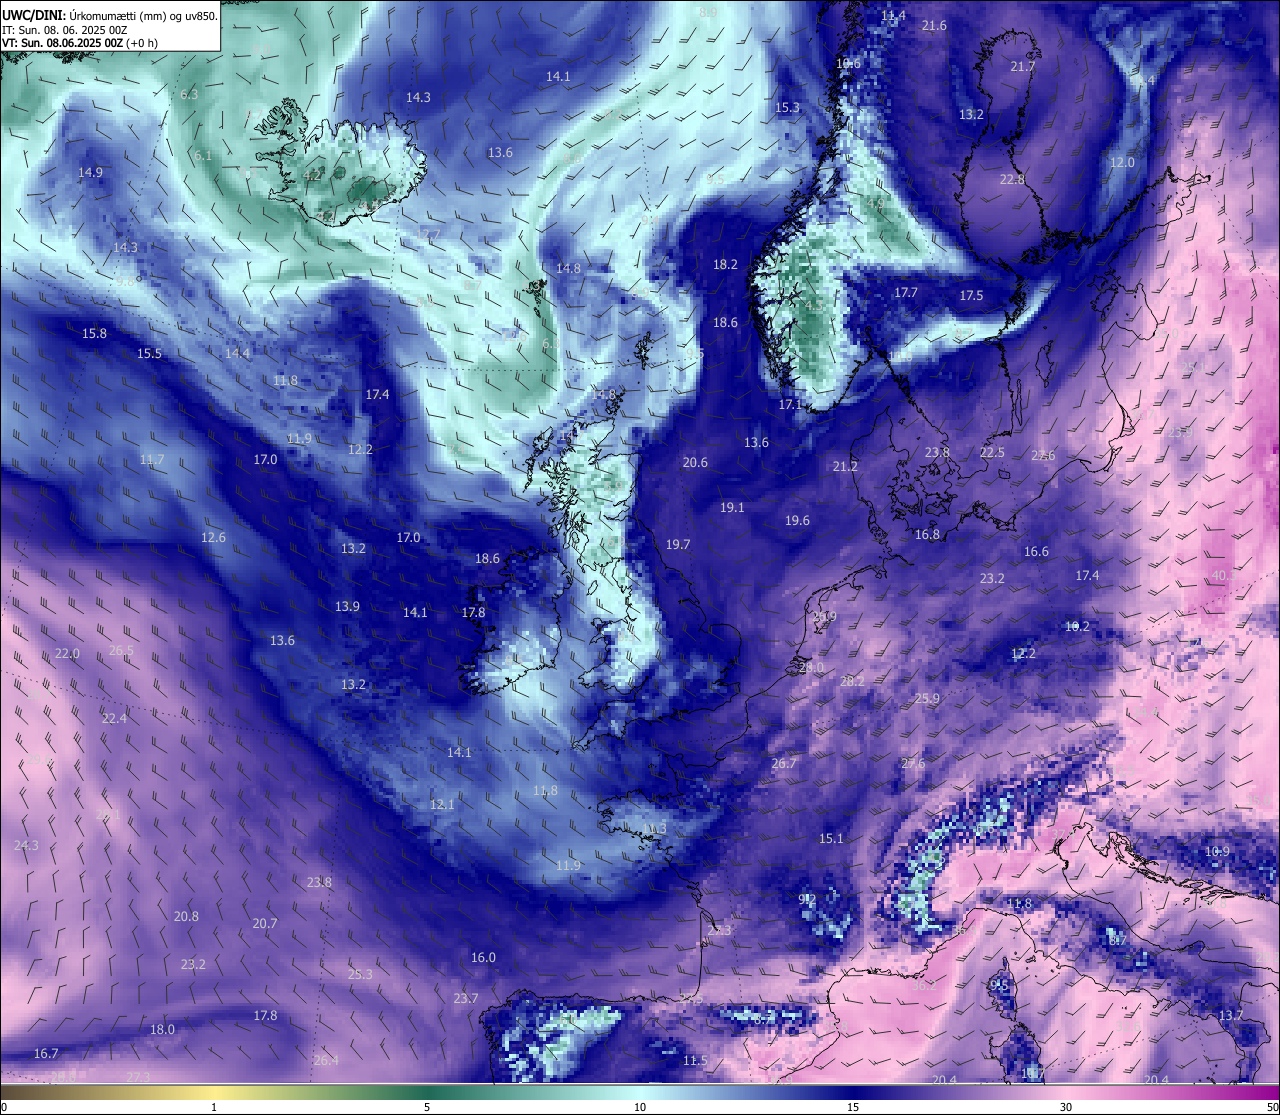Click the 22.0 value on the map
1280x1115 pixels.
67,653
